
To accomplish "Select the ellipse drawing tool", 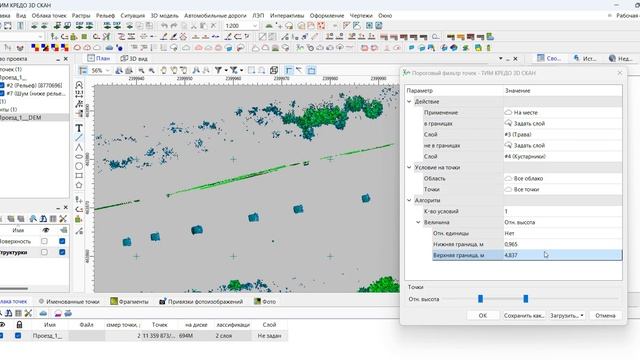I will tap(79, 156).
